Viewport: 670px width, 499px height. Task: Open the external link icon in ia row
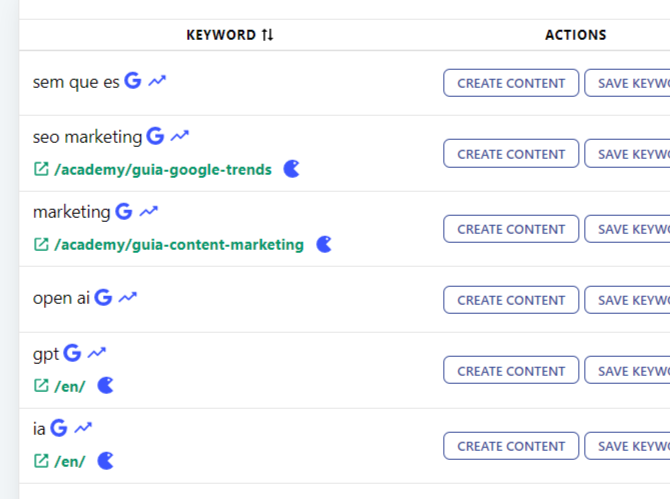click(41, 461)
